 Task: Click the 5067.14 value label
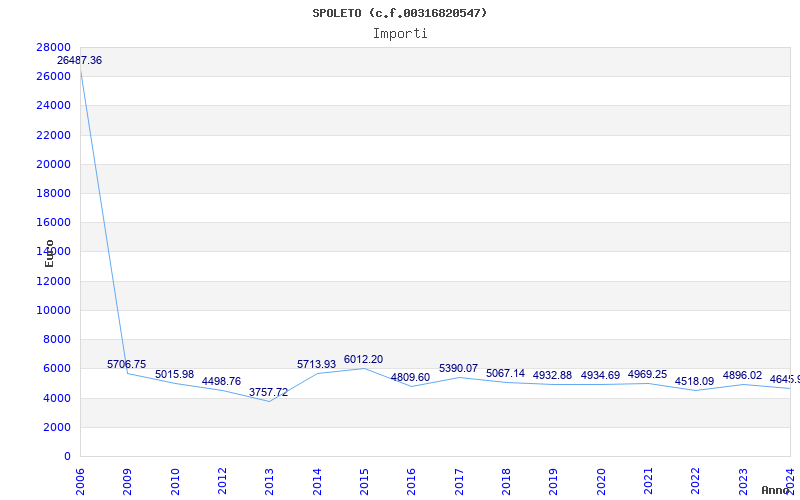(x=505, y=373)
